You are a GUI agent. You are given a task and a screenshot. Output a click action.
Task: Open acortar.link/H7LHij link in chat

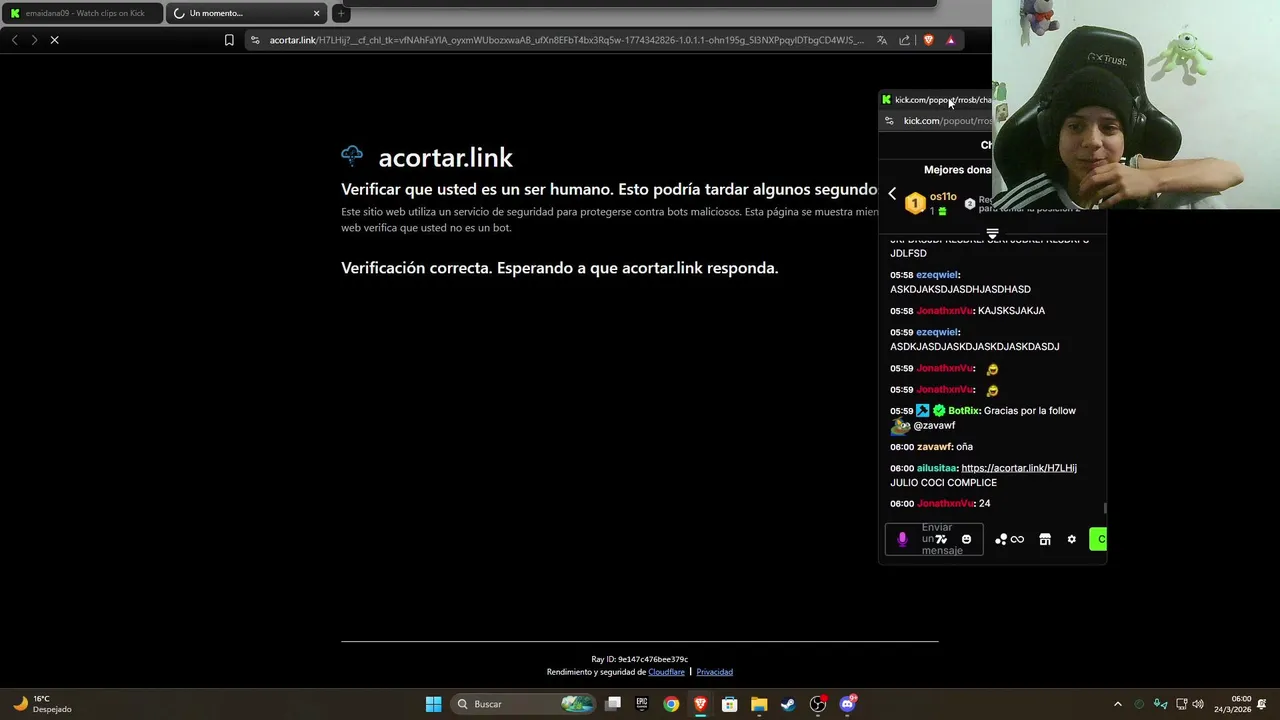(x=1019, y=468)
